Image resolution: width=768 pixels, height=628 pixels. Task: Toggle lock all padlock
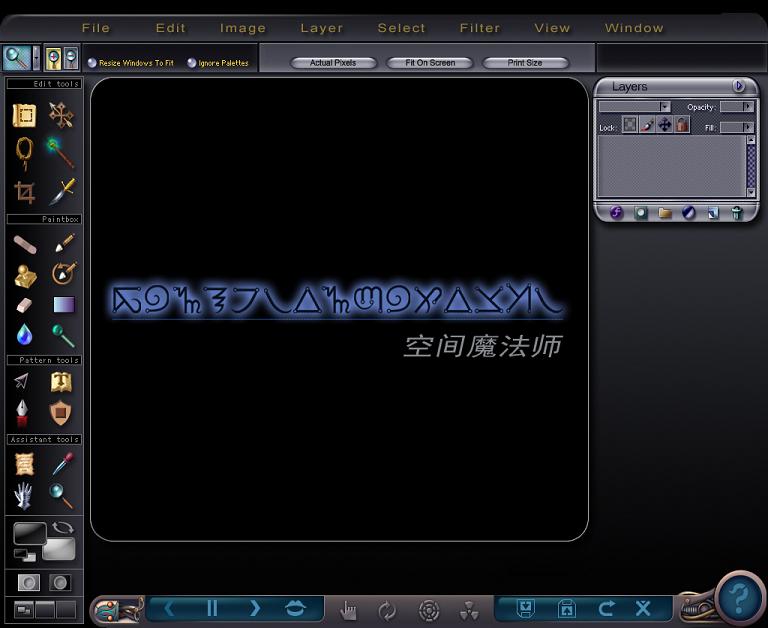(682, 124)
